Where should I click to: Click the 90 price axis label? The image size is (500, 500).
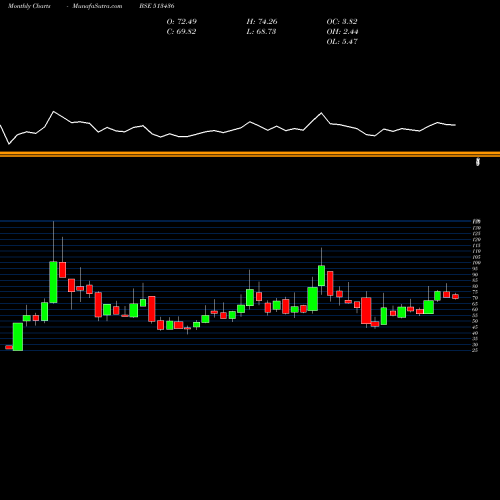coord(475,274)
